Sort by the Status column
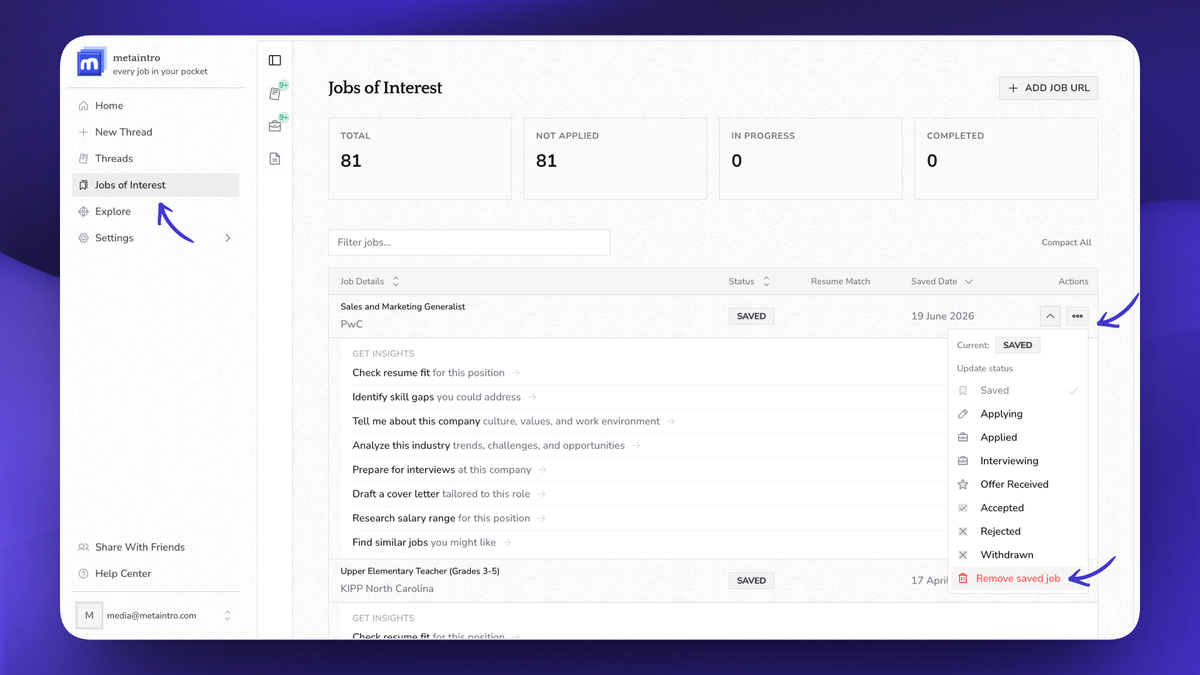 [x=749, y=282]
